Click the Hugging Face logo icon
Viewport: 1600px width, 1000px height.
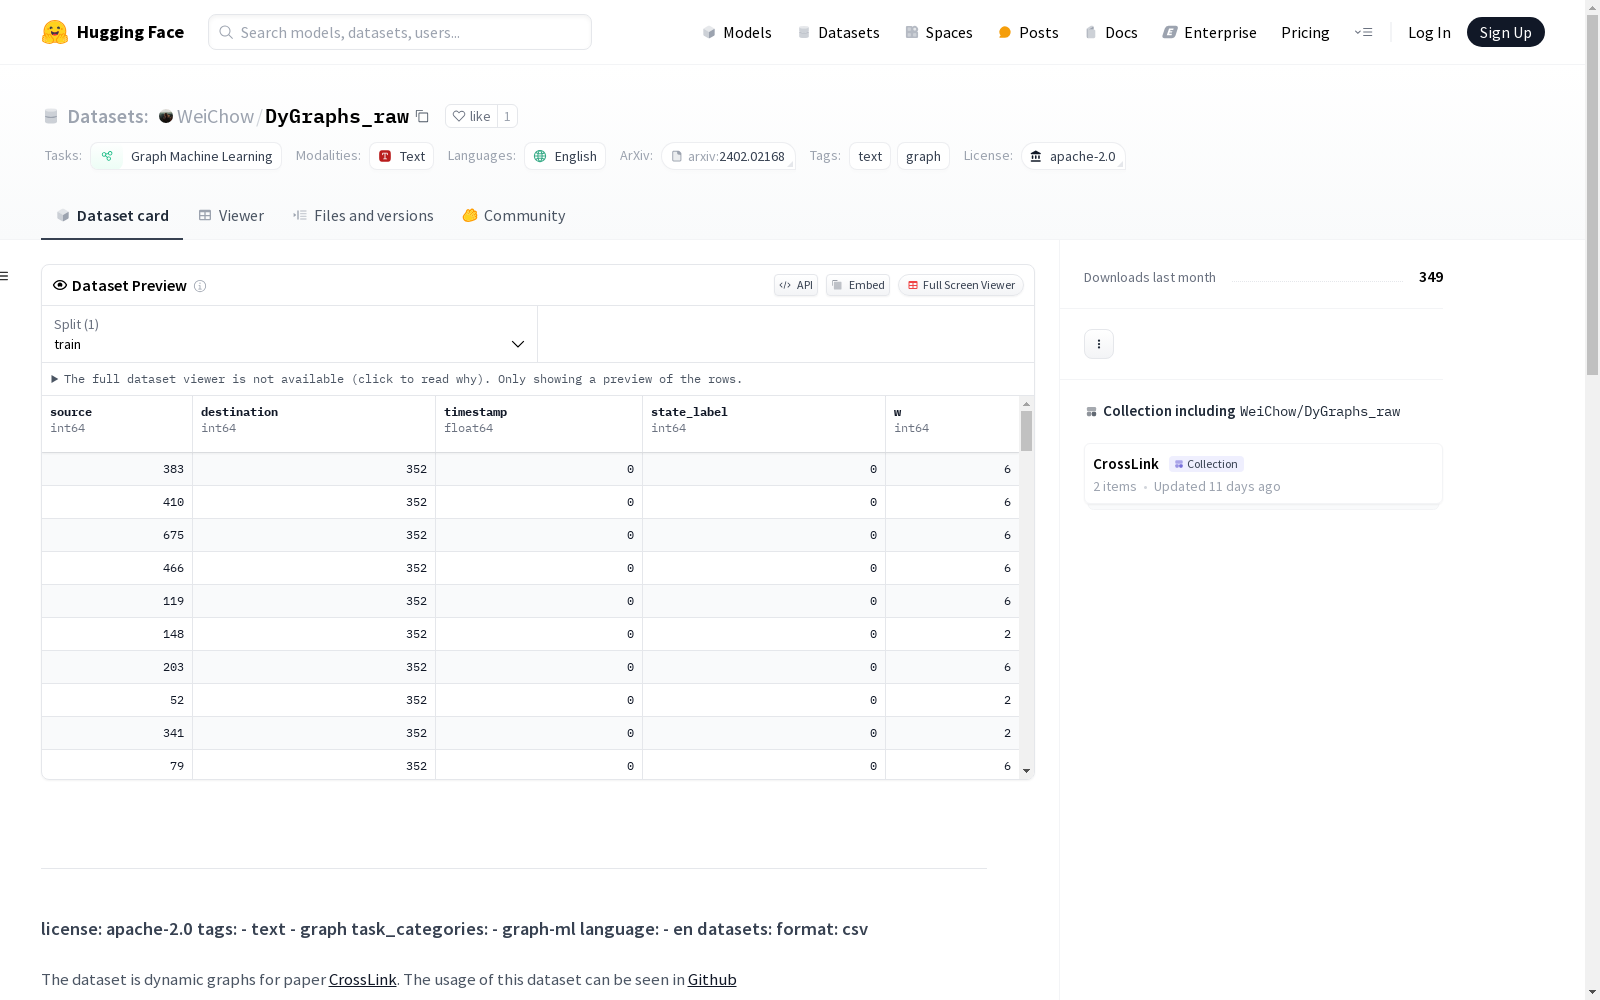click(x=55, y=32)
